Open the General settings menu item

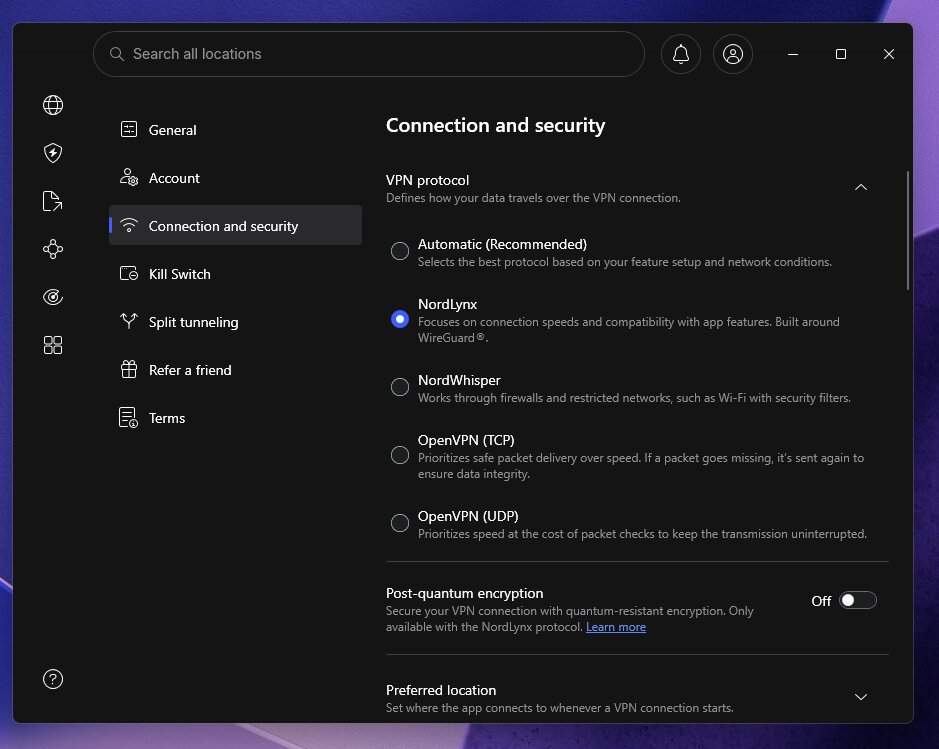[x=235, y=129]
